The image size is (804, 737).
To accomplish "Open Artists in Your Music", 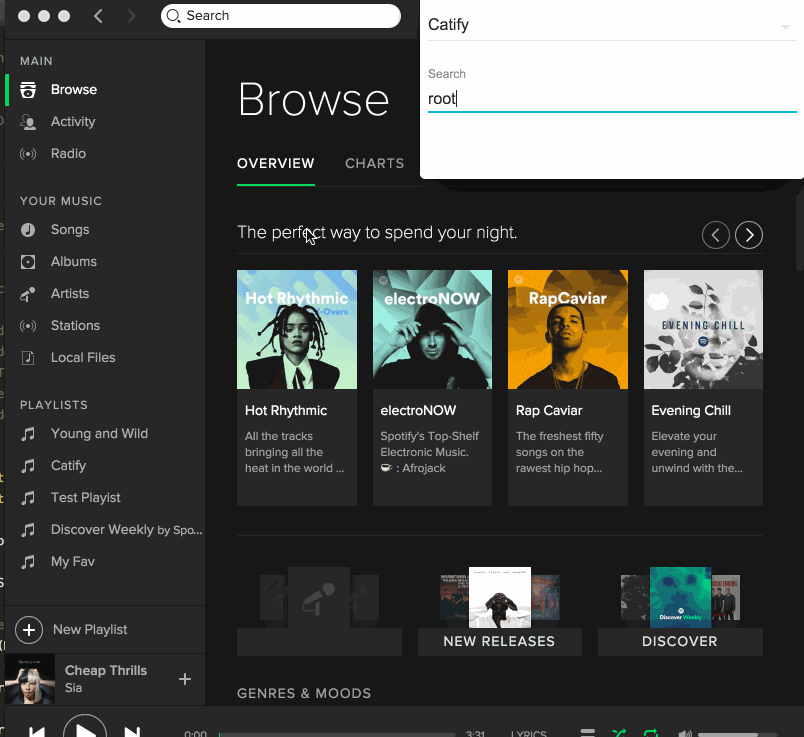I will [x=70, y=293].
